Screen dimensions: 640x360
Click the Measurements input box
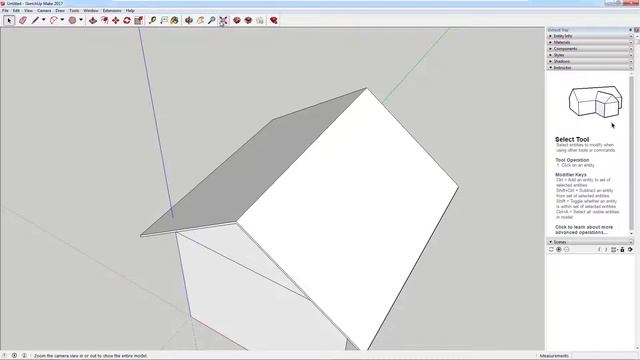[605, 356]
